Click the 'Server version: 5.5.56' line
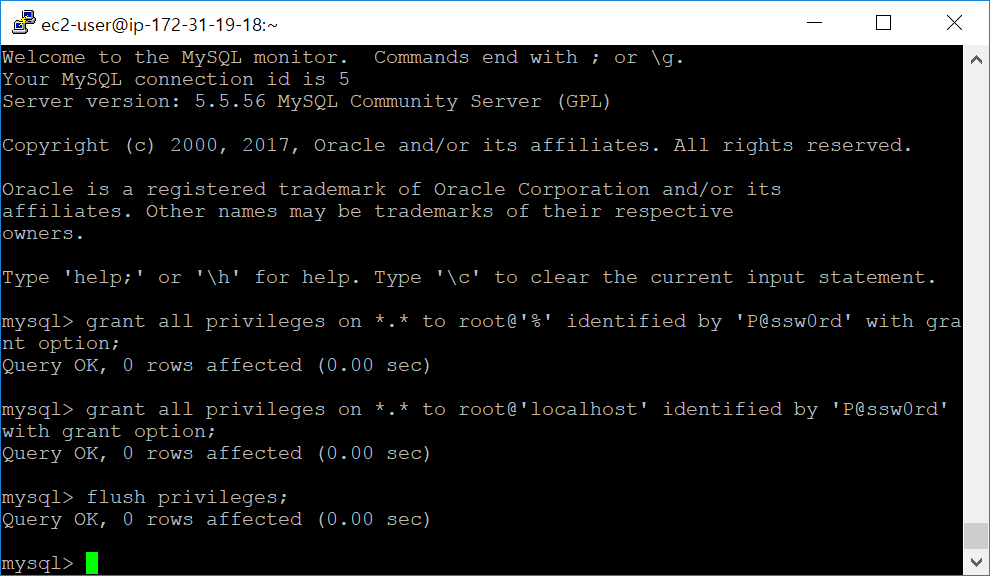The image size is (990, 576). (306, 102)
